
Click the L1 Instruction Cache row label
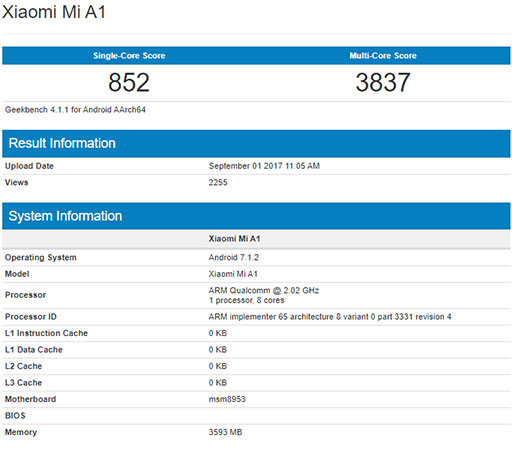pyautogui.click(x=46, y=333)
